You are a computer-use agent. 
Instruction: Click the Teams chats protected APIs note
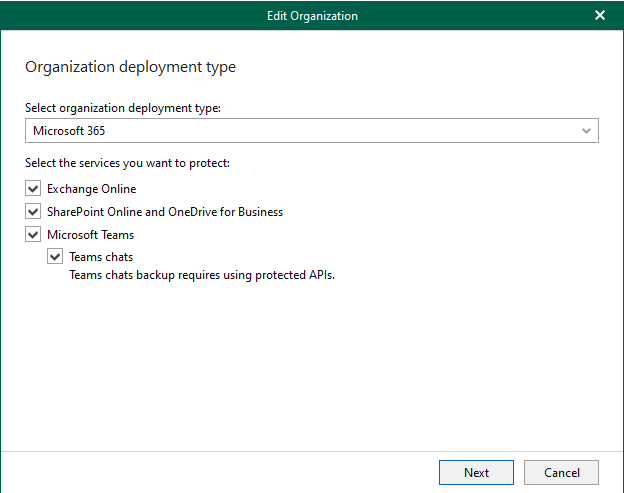202,275
